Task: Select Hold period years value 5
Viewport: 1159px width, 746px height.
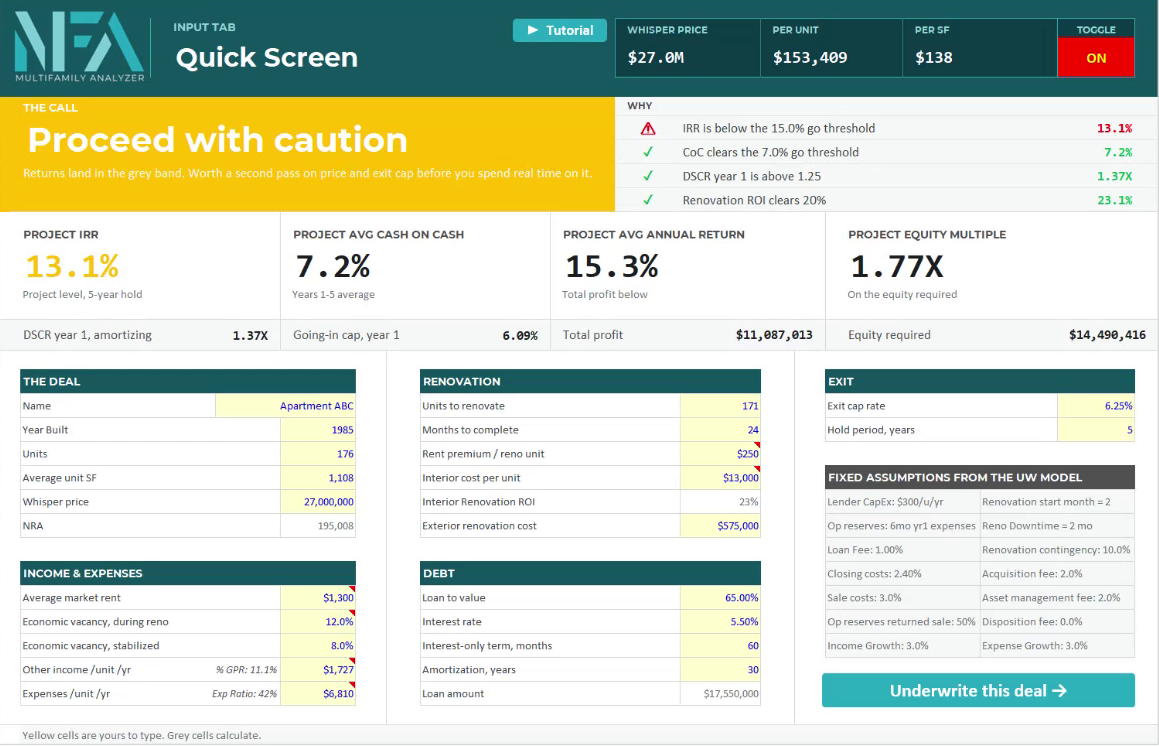Action: point(1095,430)
